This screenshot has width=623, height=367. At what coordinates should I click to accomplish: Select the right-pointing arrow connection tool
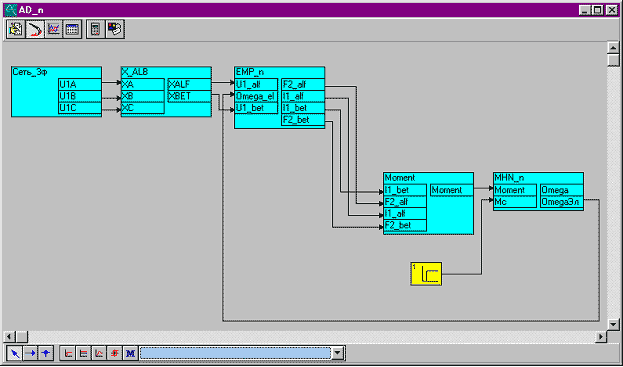(x=30, y=353)
